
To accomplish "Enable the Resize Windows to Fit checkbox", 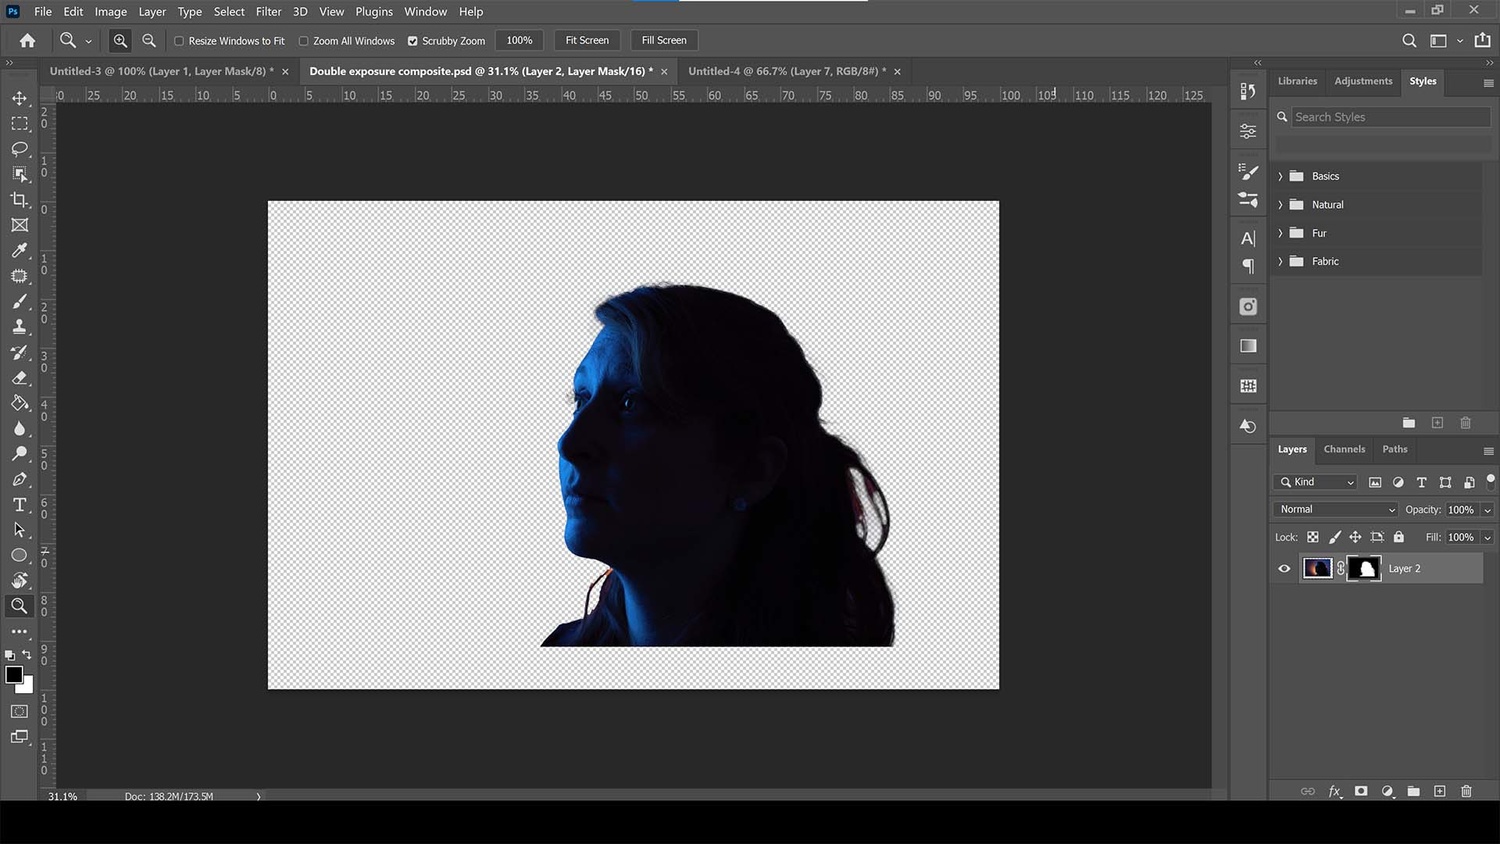I will click(x=179, y=41).
